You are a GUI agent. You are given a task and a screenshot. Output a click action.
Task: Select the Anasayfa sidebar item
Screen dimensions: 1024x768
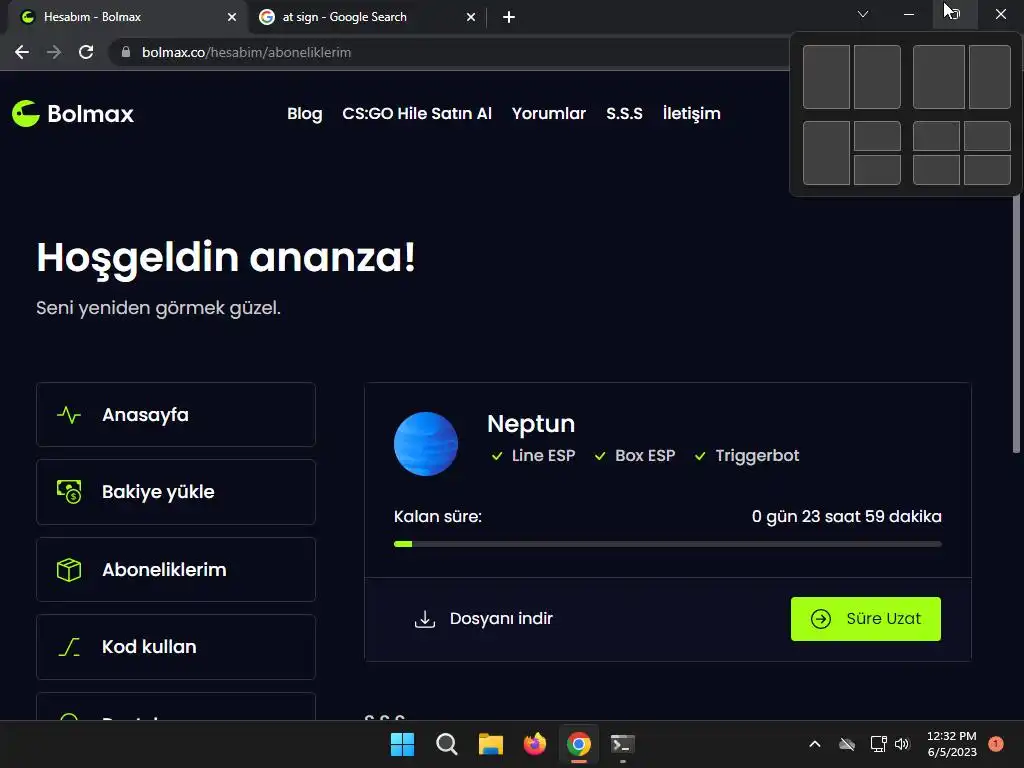176,415
